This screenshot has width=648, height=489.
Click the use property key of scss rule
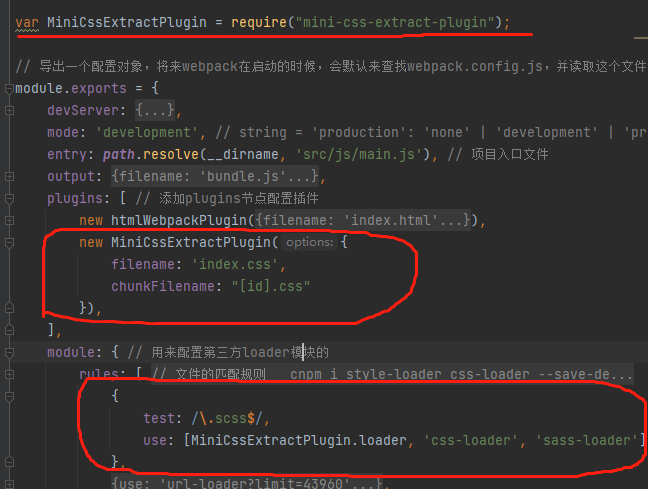point(155,440)
